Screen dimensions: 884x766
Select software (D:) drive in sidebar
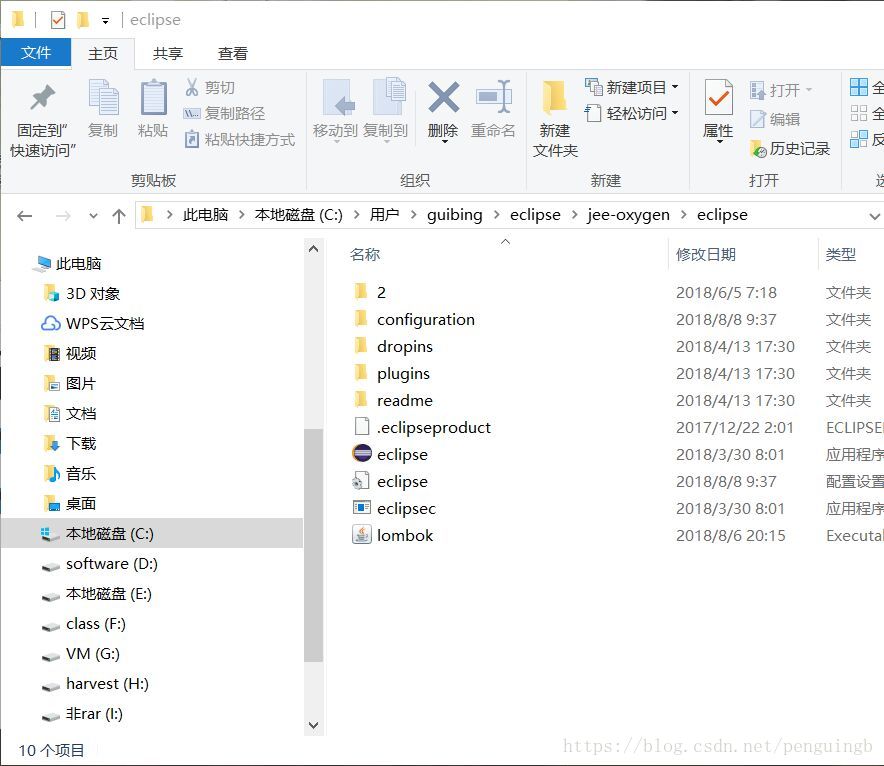pos(100,564)
